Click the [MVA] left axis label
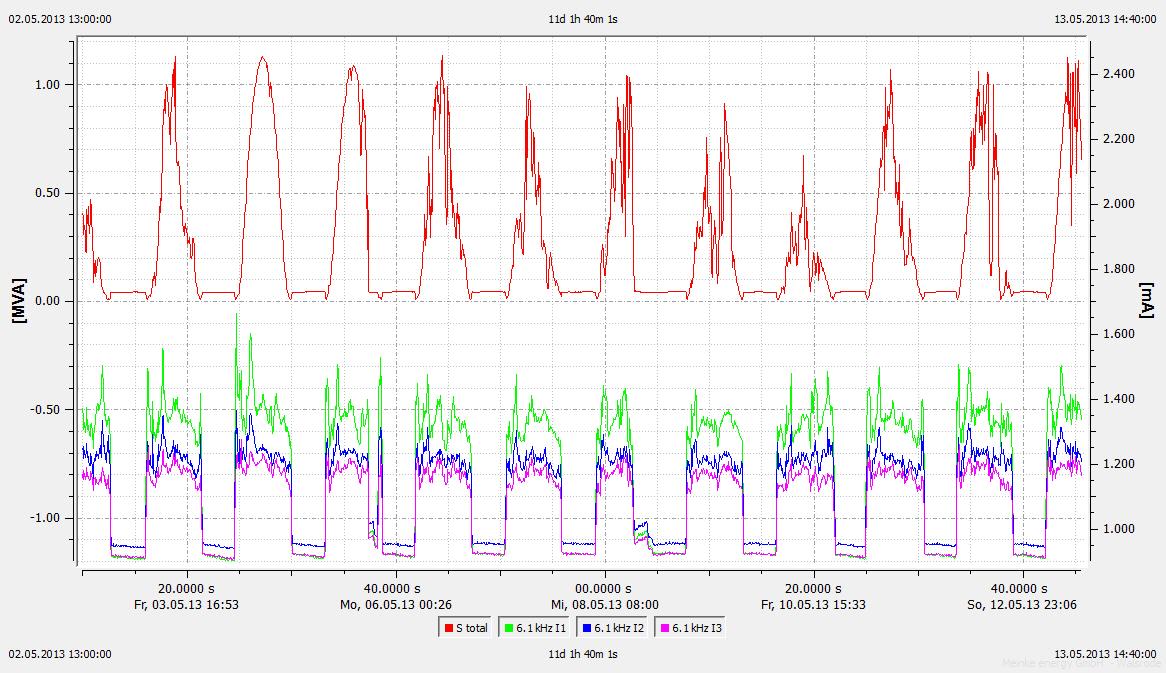The height and width of the screenshot is (673, 1166). click(x=17, y=301)
